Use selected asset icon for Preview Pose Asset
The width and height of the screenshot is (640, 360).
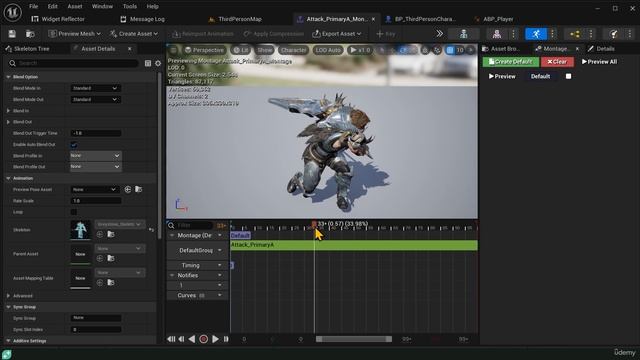tap(128, 189)
